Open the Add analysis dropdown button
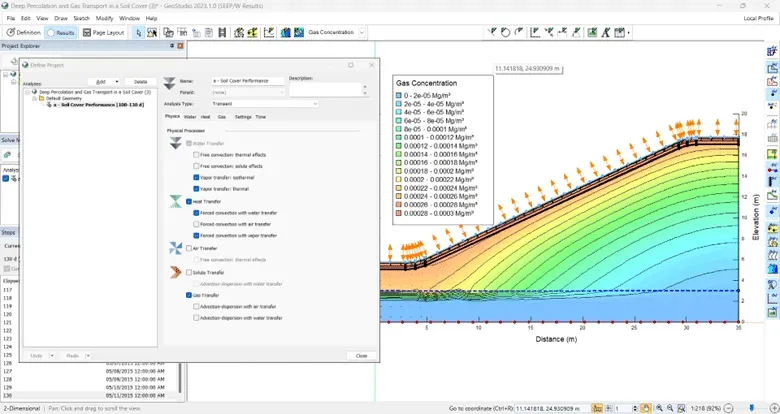The width and height of the screenshot is (780, 414). click(x=102, y=82)
